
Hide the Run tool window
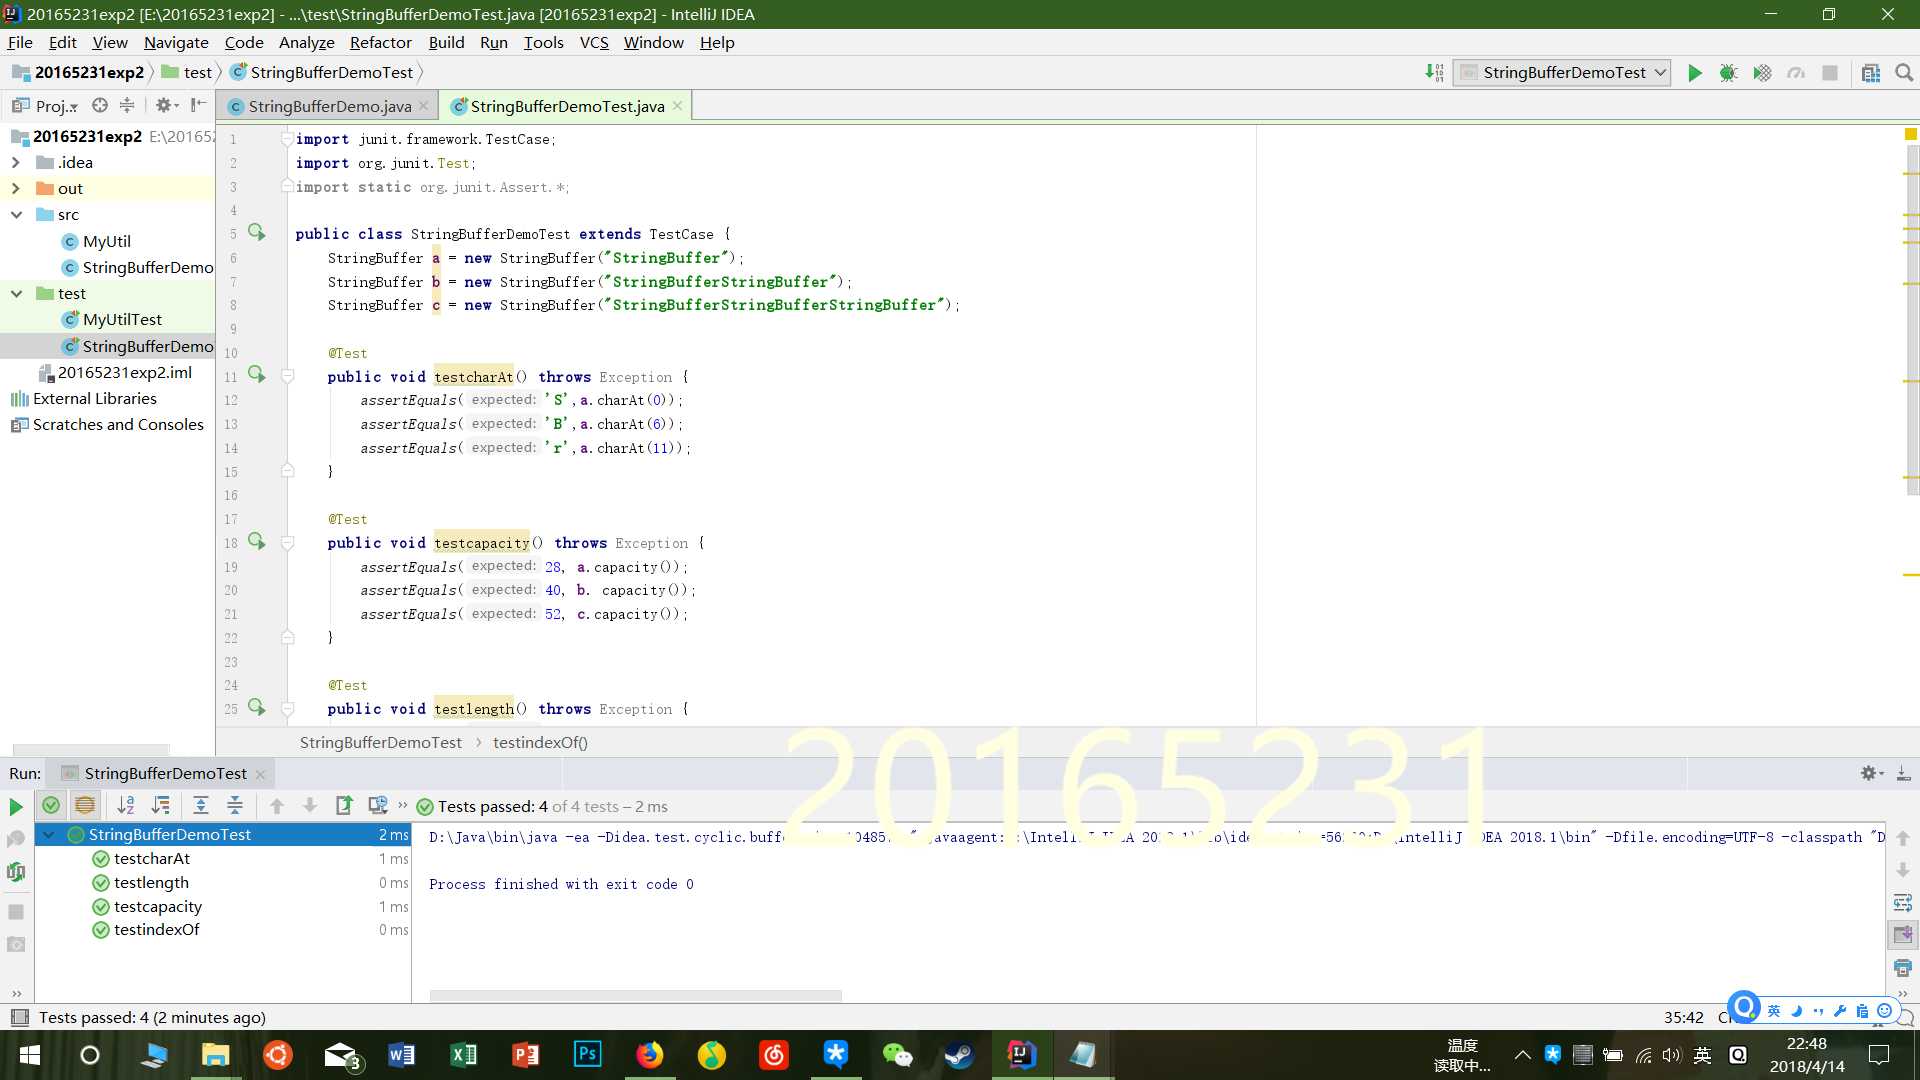(x=1903, y=773)
